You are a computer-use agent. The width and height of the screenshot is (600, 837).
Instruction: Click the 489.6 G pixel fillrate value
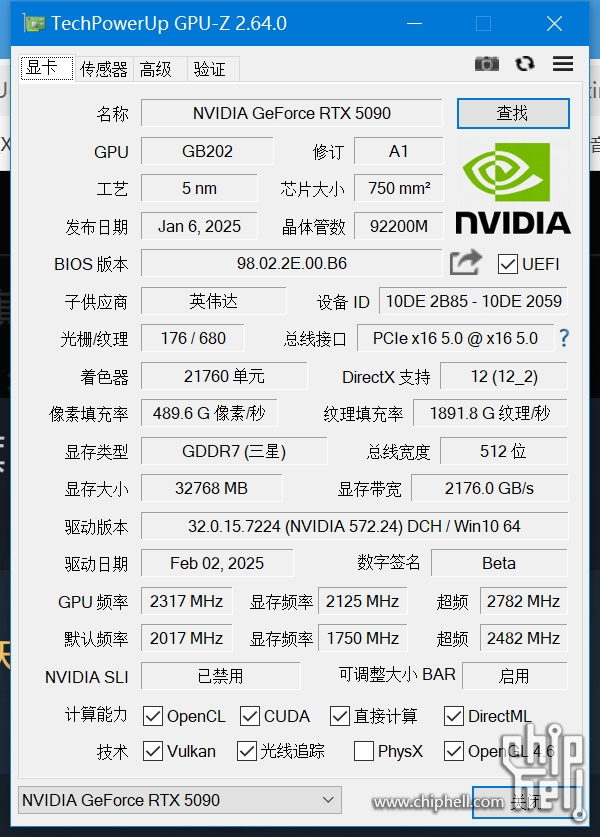[x=209, y=413]
